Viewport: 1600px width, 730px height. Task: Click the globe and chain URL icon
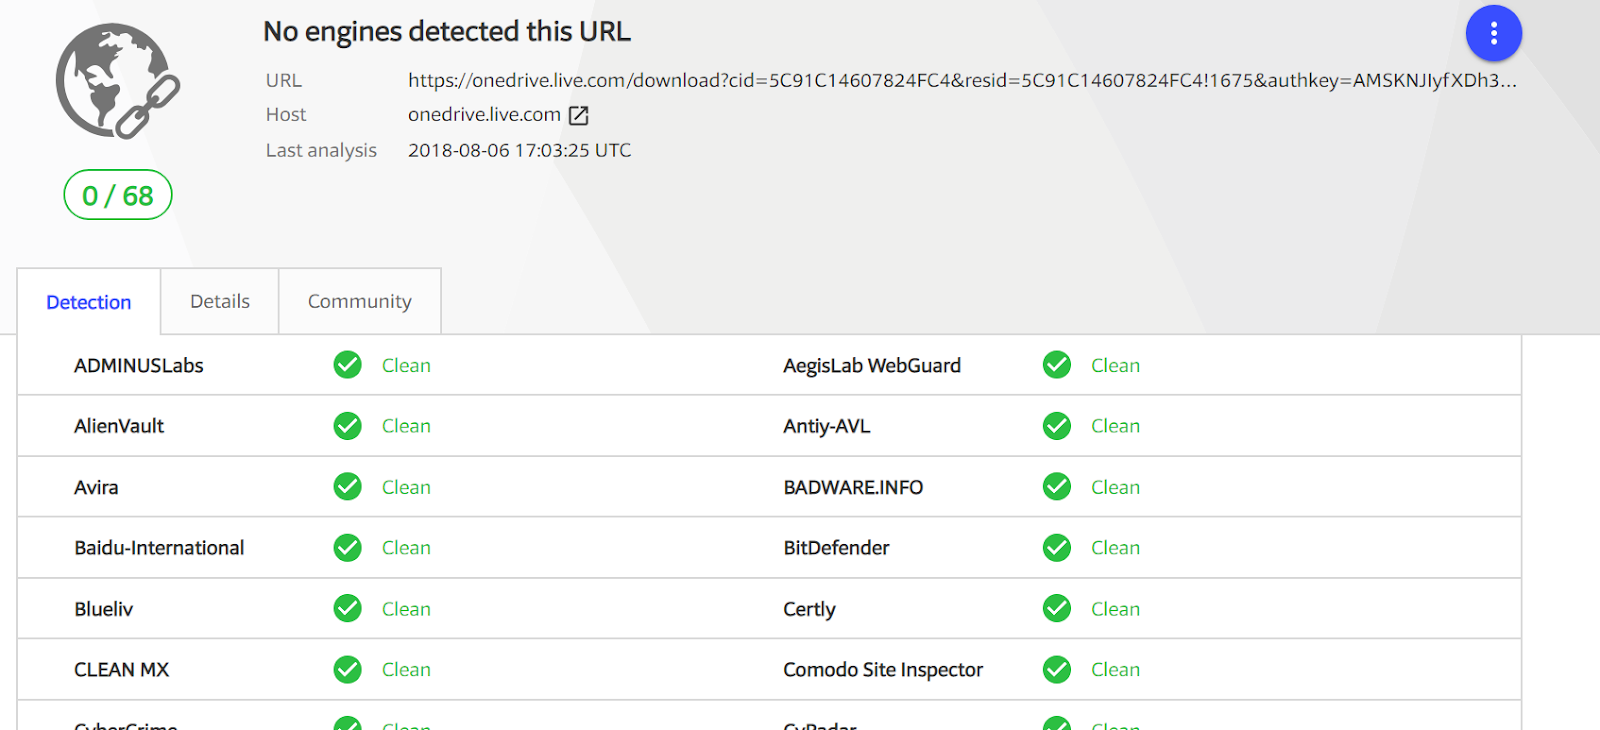pyautogui.click(x=116, y=82)
